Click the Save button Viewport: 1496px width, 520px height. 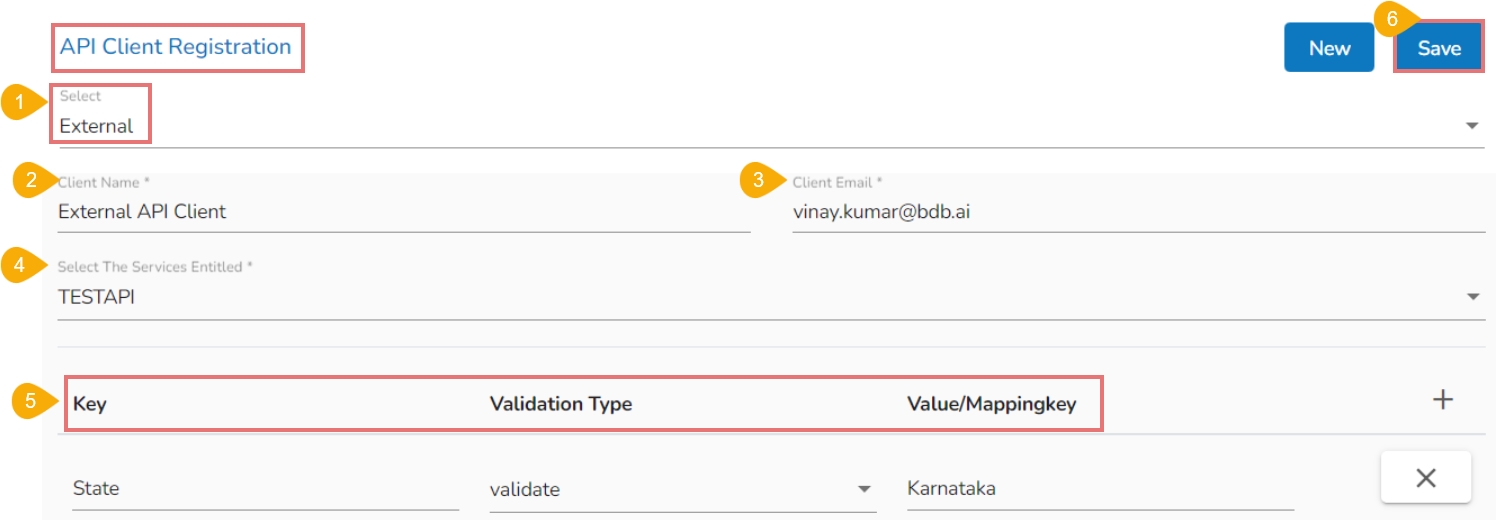(x=1438, y=48)
